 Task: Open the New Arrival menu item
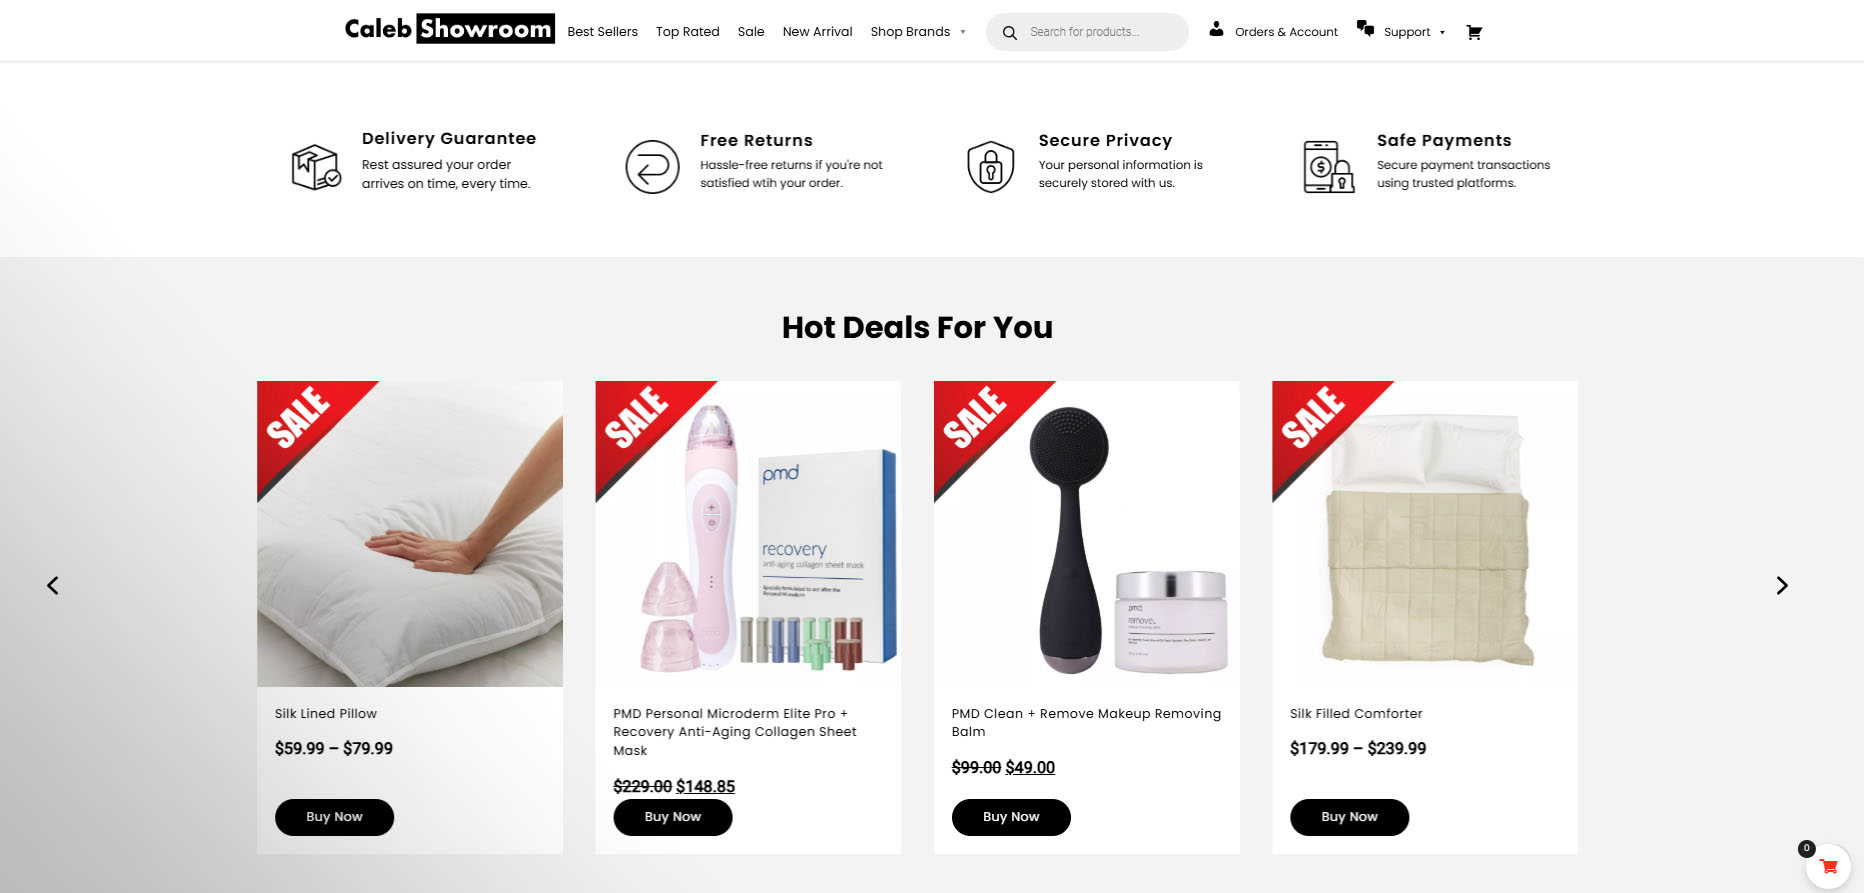(x=817, y=32)
